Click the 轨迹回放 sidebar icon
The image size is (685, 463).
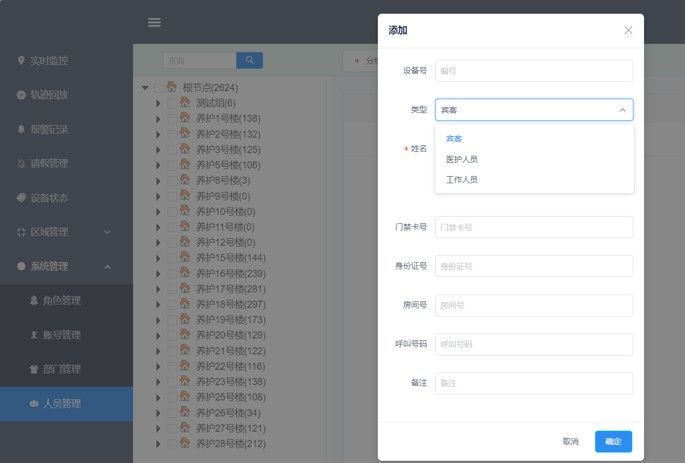point(21,95)
